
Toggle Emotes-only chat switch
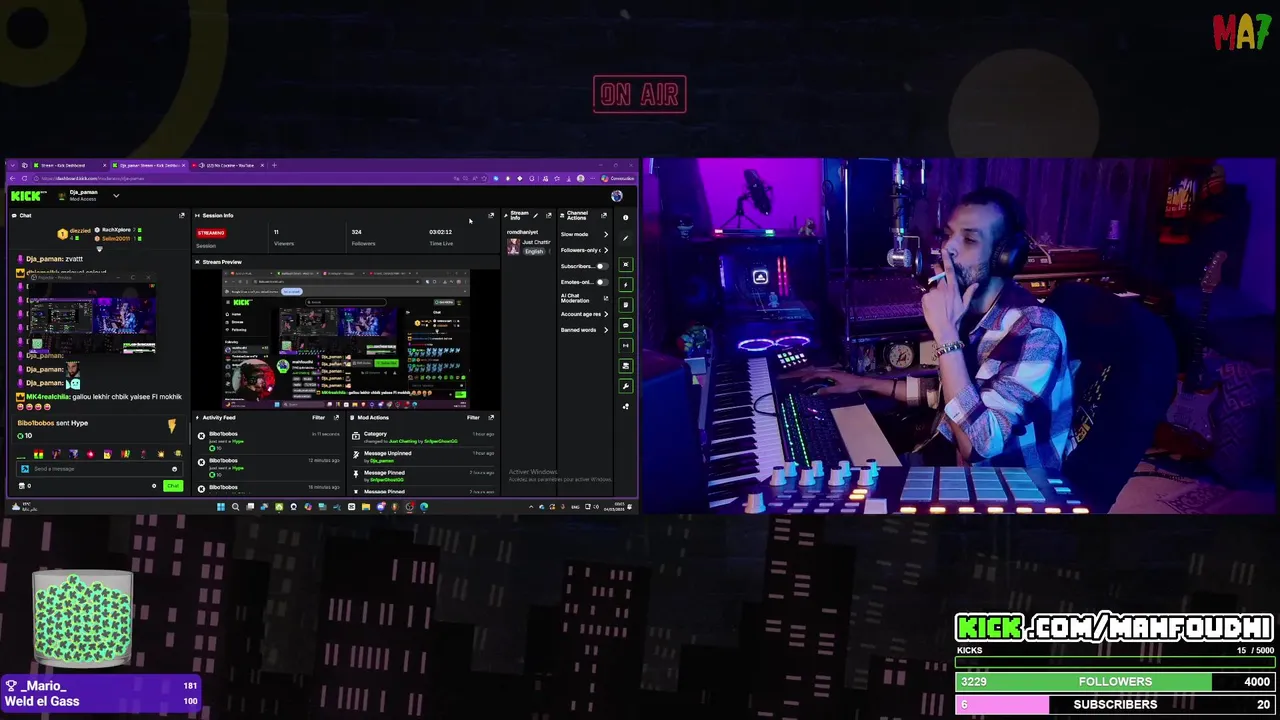tap(602, 282)
